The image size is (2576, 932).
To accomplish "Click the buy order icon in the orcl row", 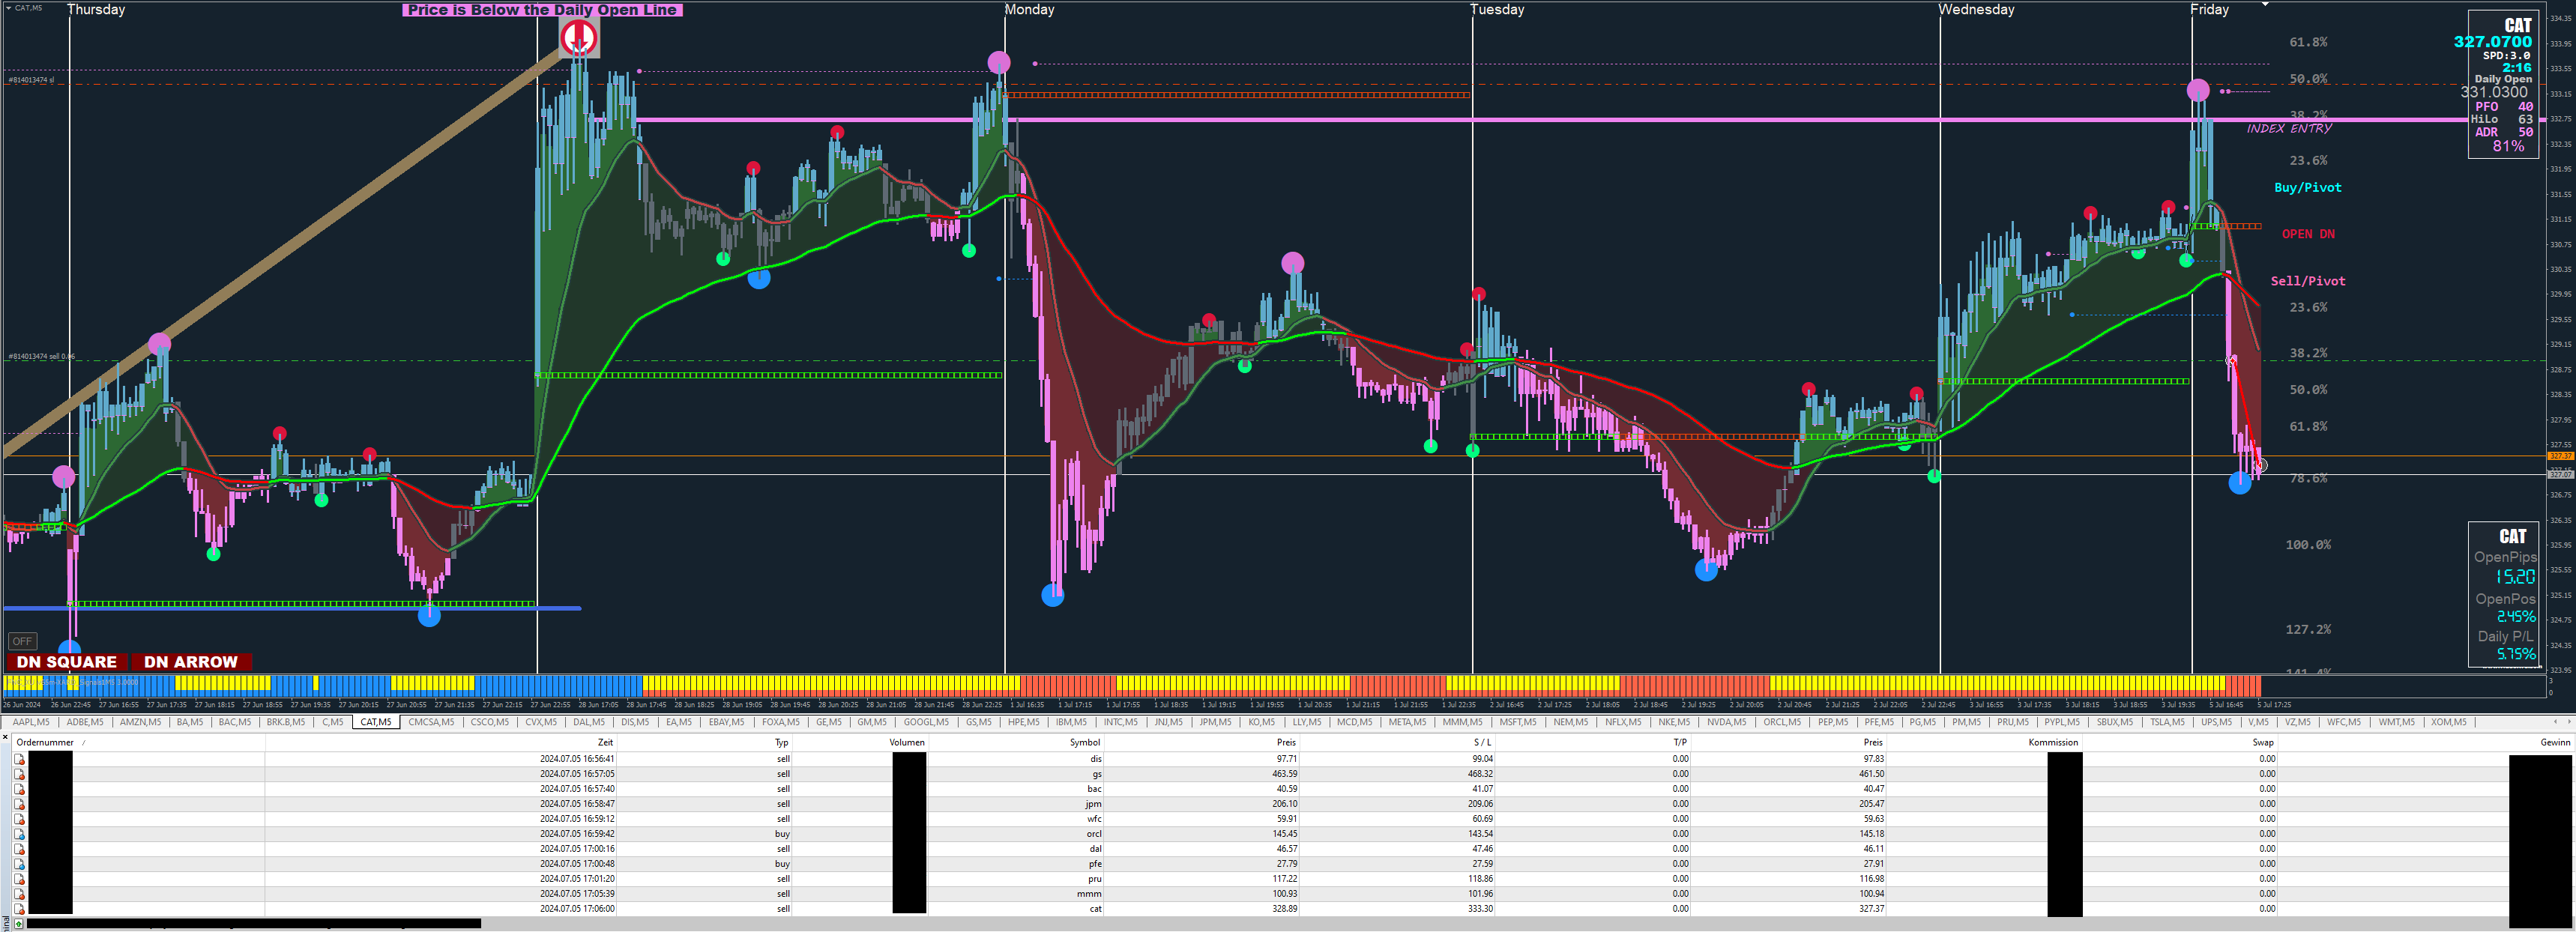I will 19,834.
